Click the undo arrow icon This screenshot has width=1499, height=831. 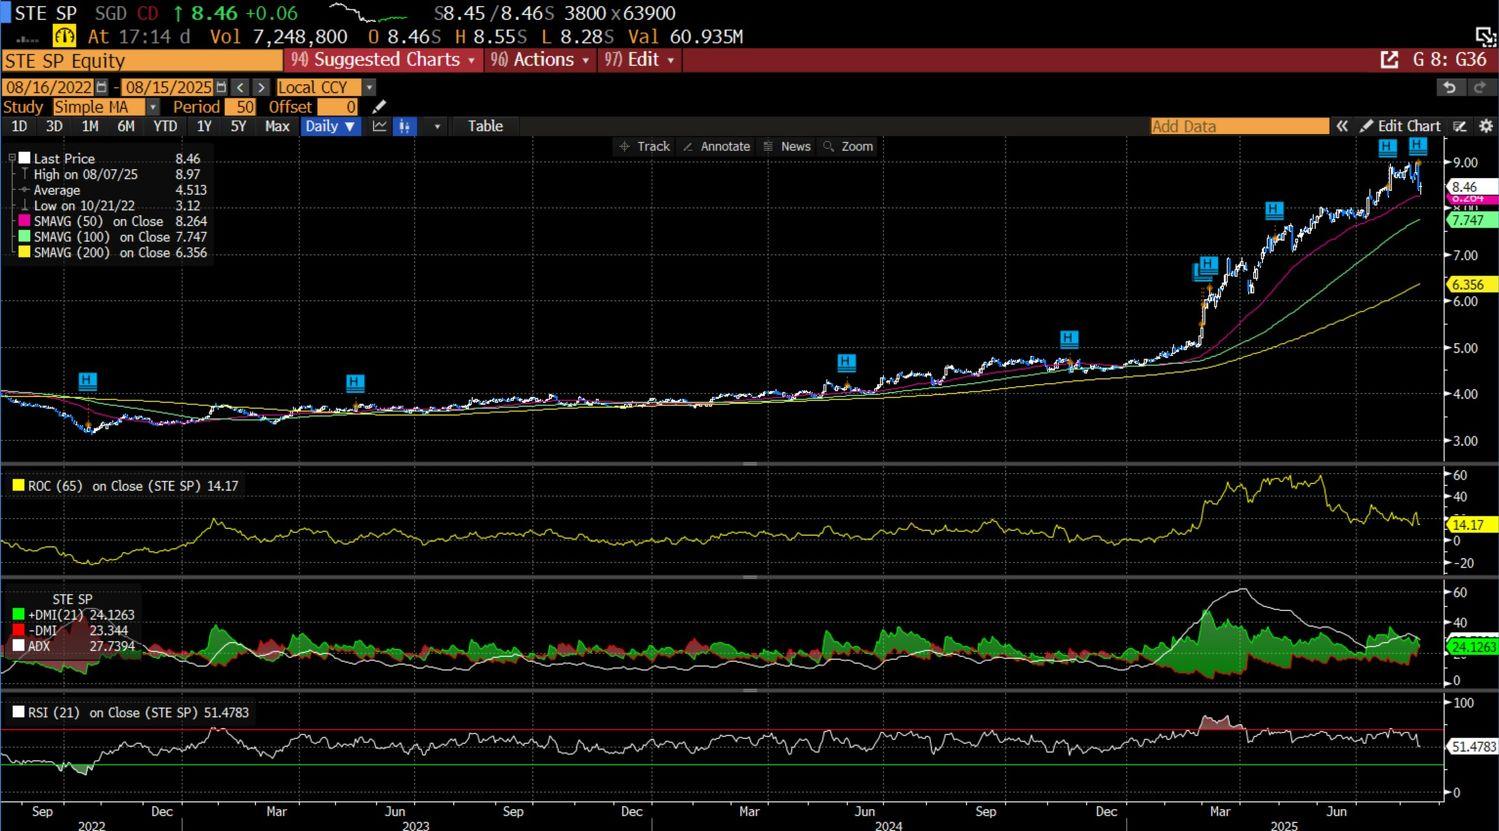(x=1449, y=87)
